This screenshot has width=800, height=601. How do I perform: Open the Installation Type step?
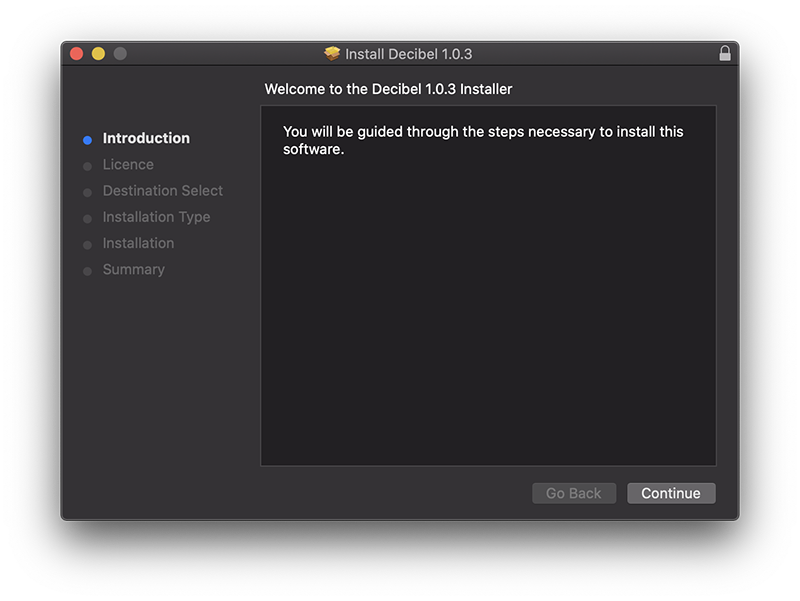click(156, 217)
